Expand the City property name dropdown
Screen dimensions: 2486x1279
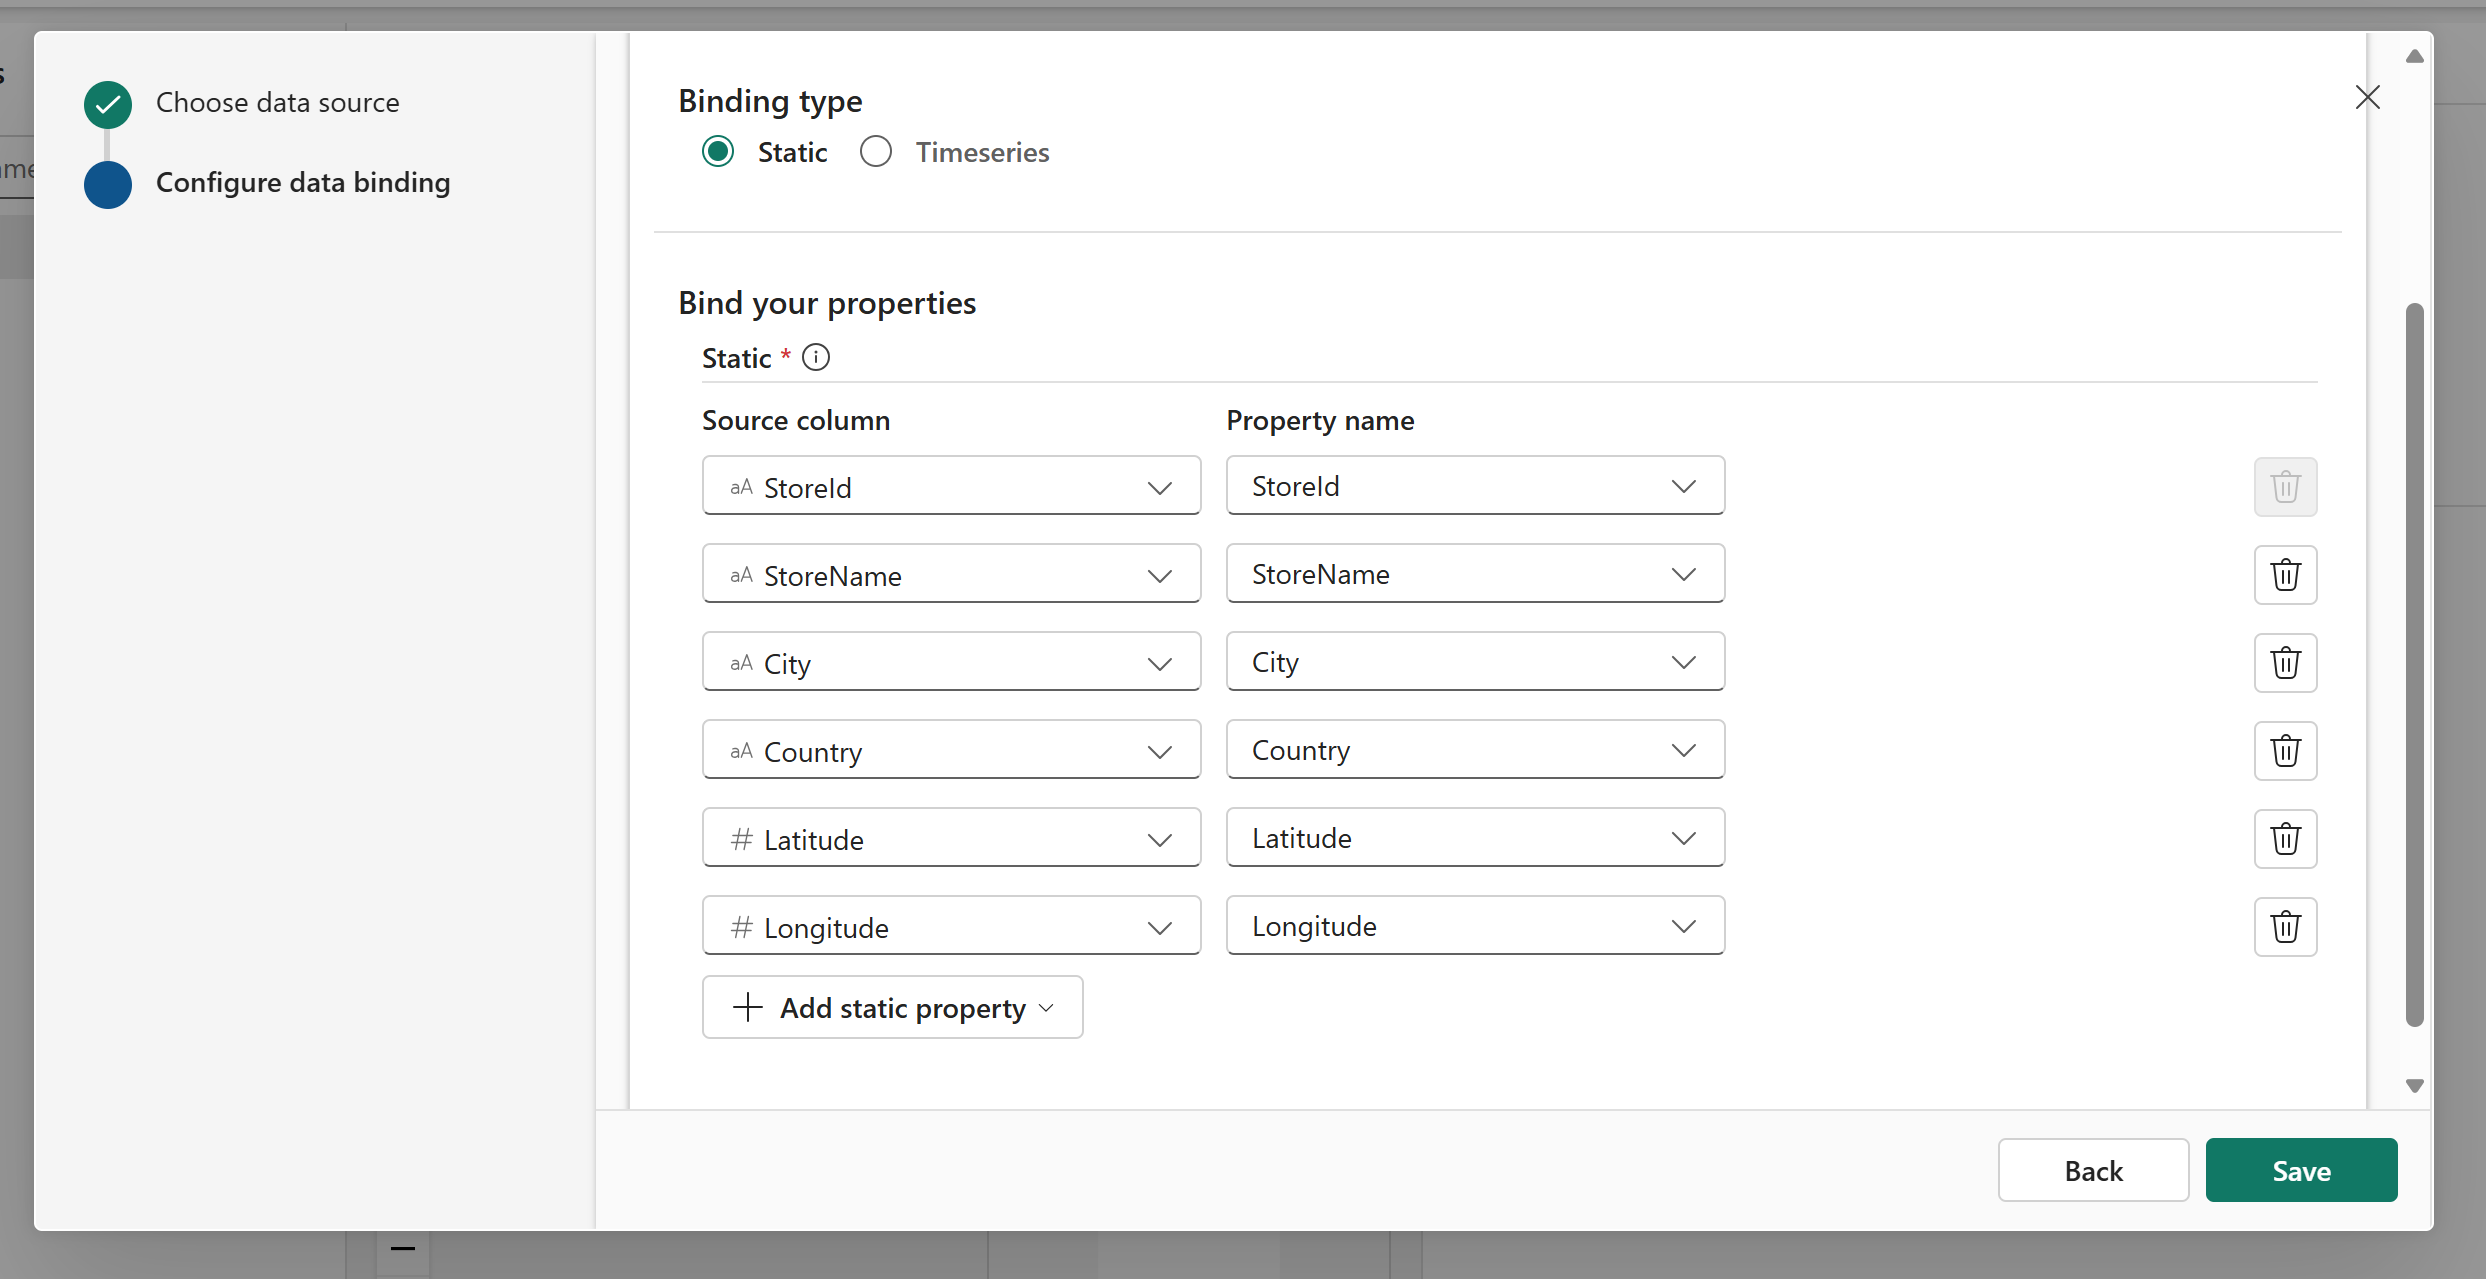click(x=1475, y=662)
